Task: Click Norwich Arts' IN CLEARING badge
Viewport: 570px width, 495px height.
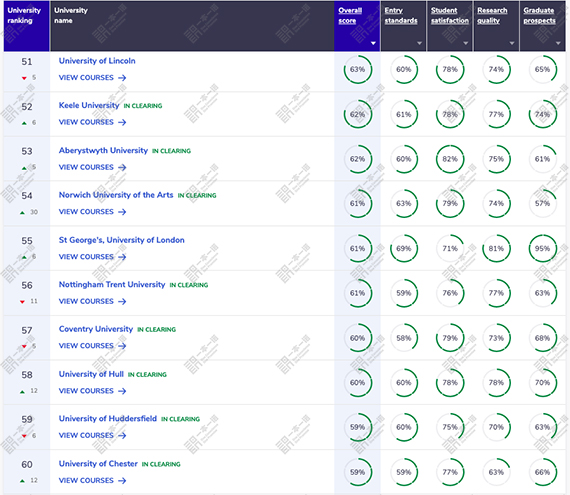Action: [x=197, y=196]
